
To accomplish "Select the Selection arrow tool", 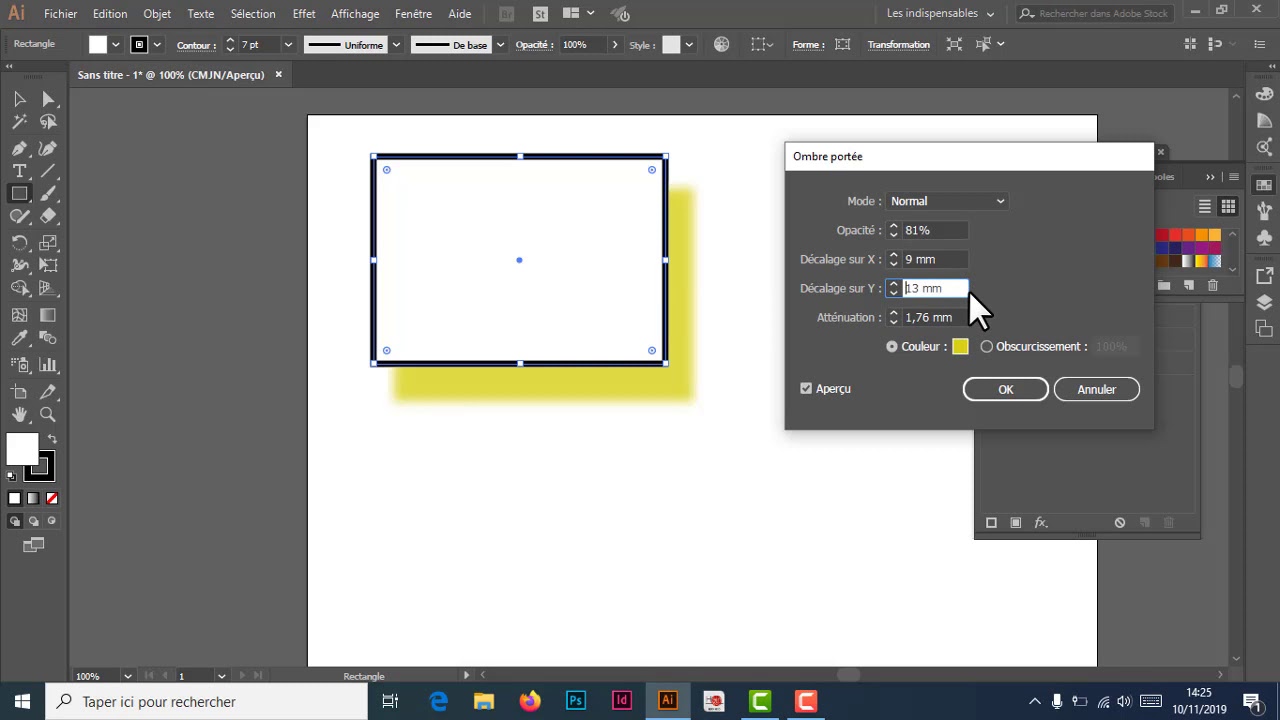I will (19, 99).
